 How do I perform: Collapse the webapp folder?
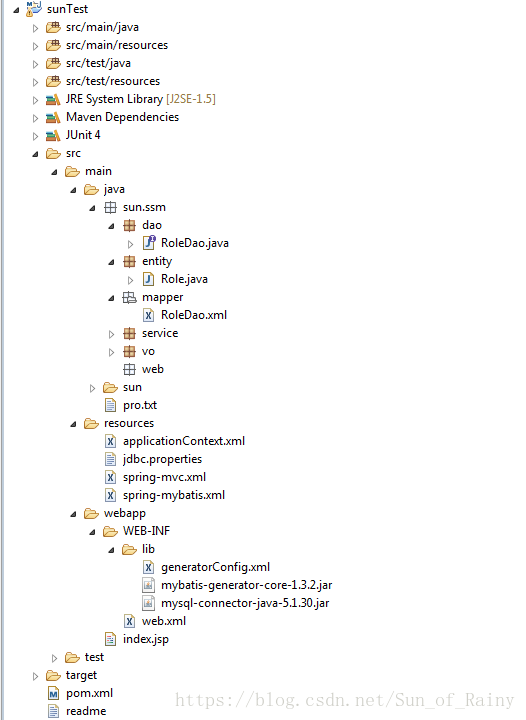tap(73, 514)
